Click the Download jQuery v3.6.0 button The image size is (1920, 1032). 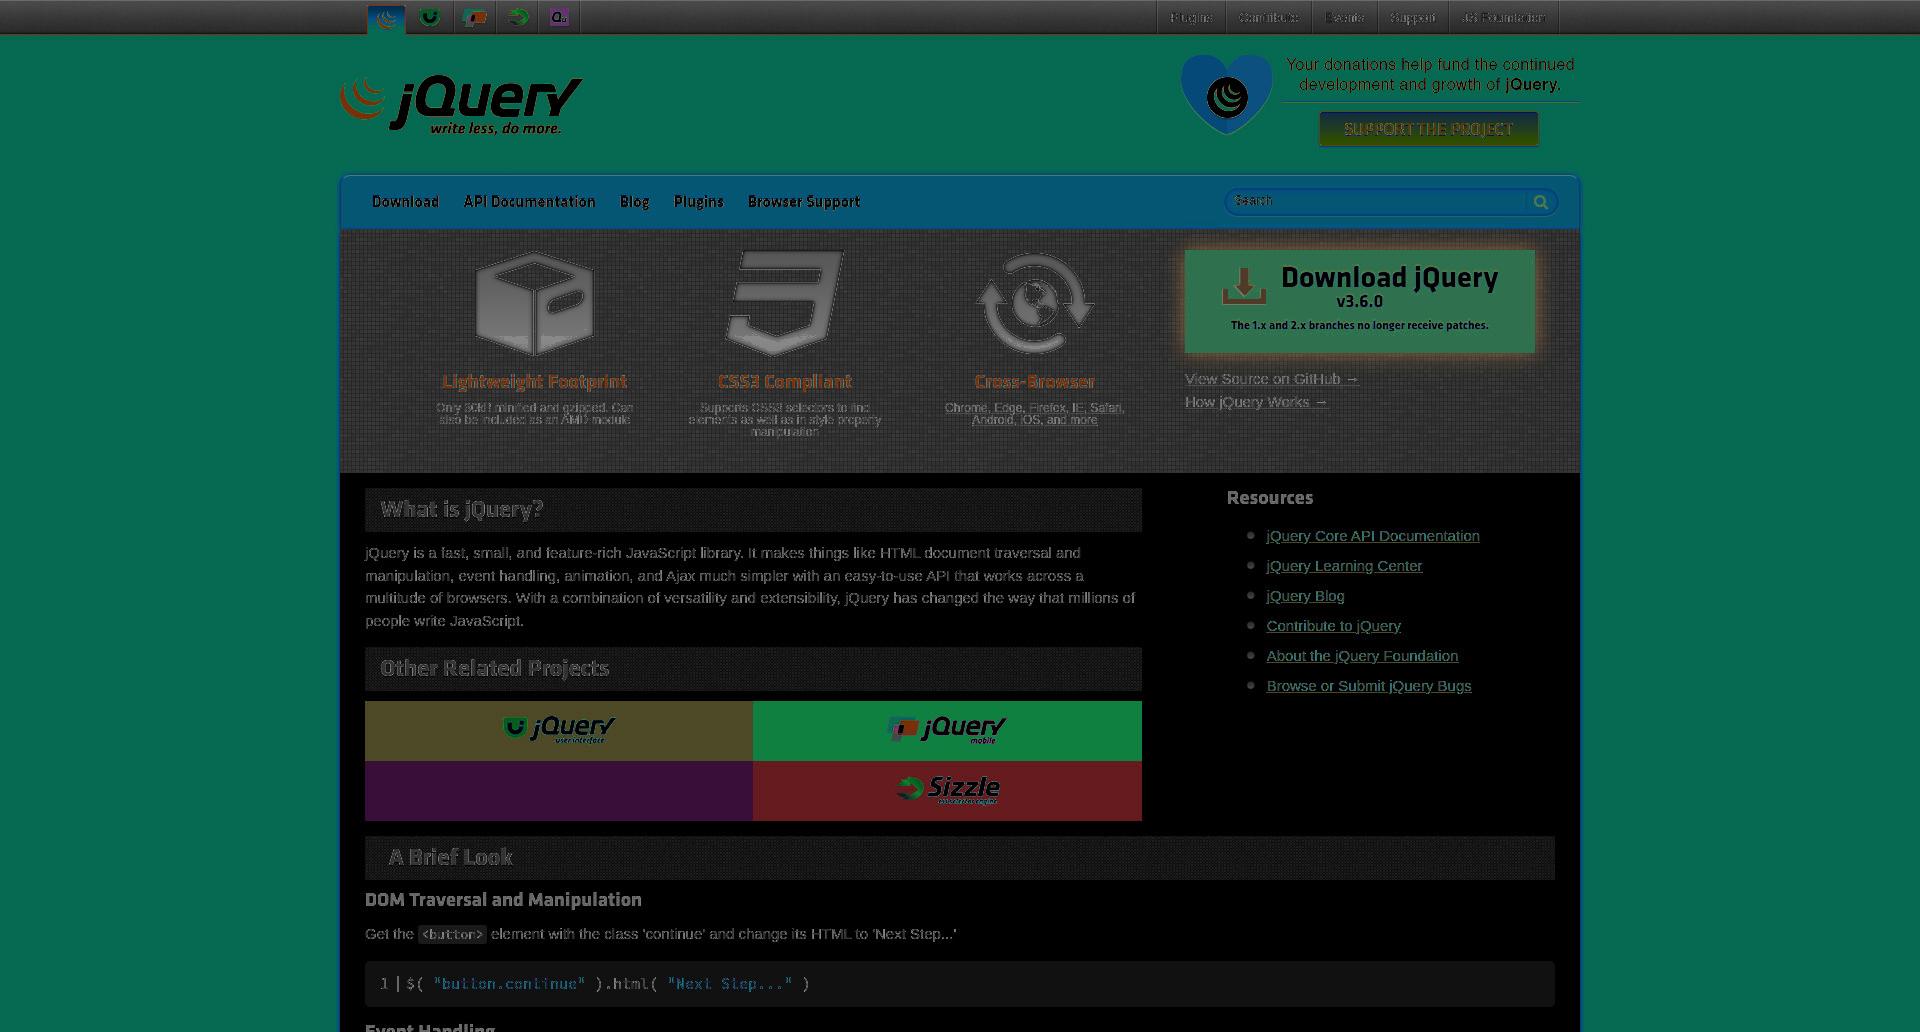pos(1359,301)
